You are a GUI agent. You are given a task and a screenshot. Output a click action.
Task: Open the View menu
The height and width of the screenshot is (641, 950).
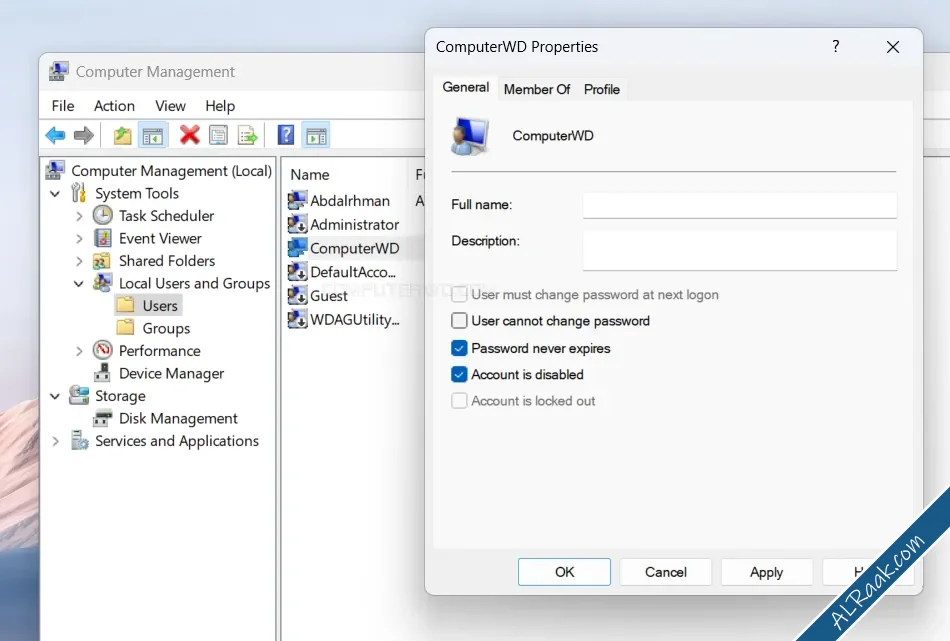pos(170,105)
